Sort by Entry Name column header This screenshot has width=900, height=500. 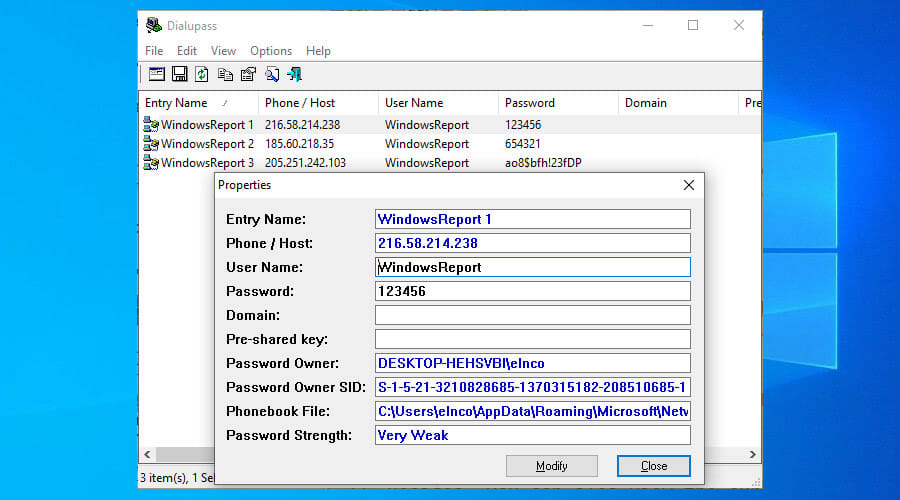(x=199, y=103)
